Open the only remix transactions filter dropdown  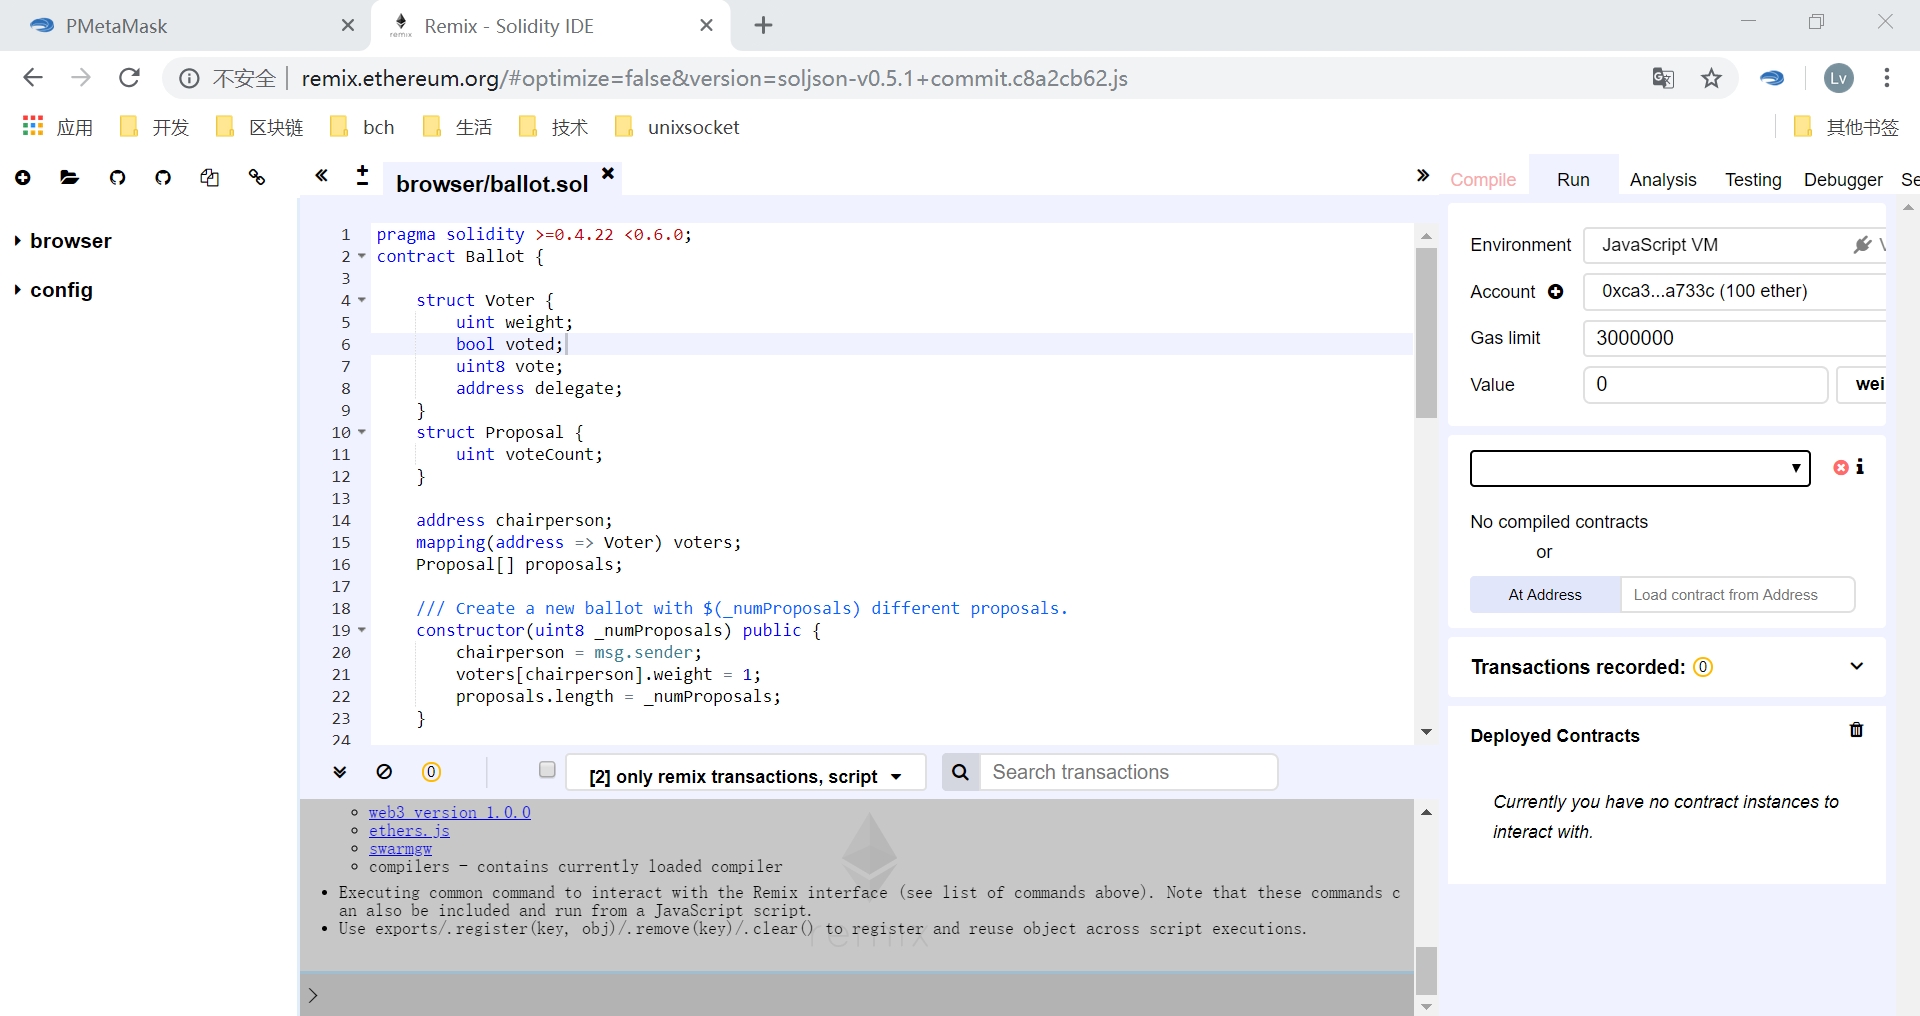pos(745,776)
